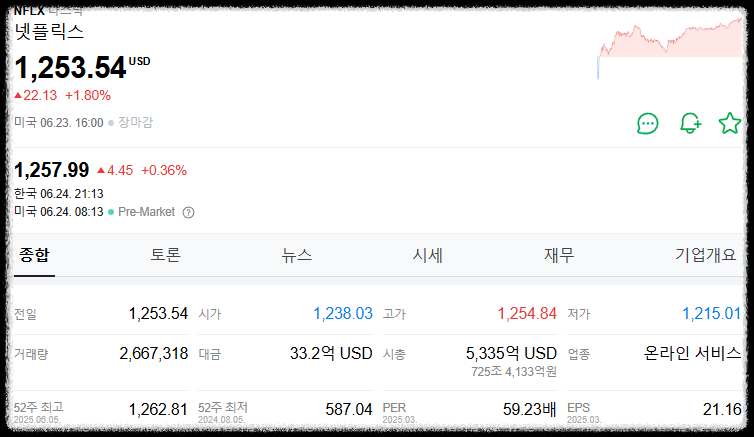The height and width of the screenshot is (437, 754).
Task: Go to the 시세 tab
Action: pos(427,255)
